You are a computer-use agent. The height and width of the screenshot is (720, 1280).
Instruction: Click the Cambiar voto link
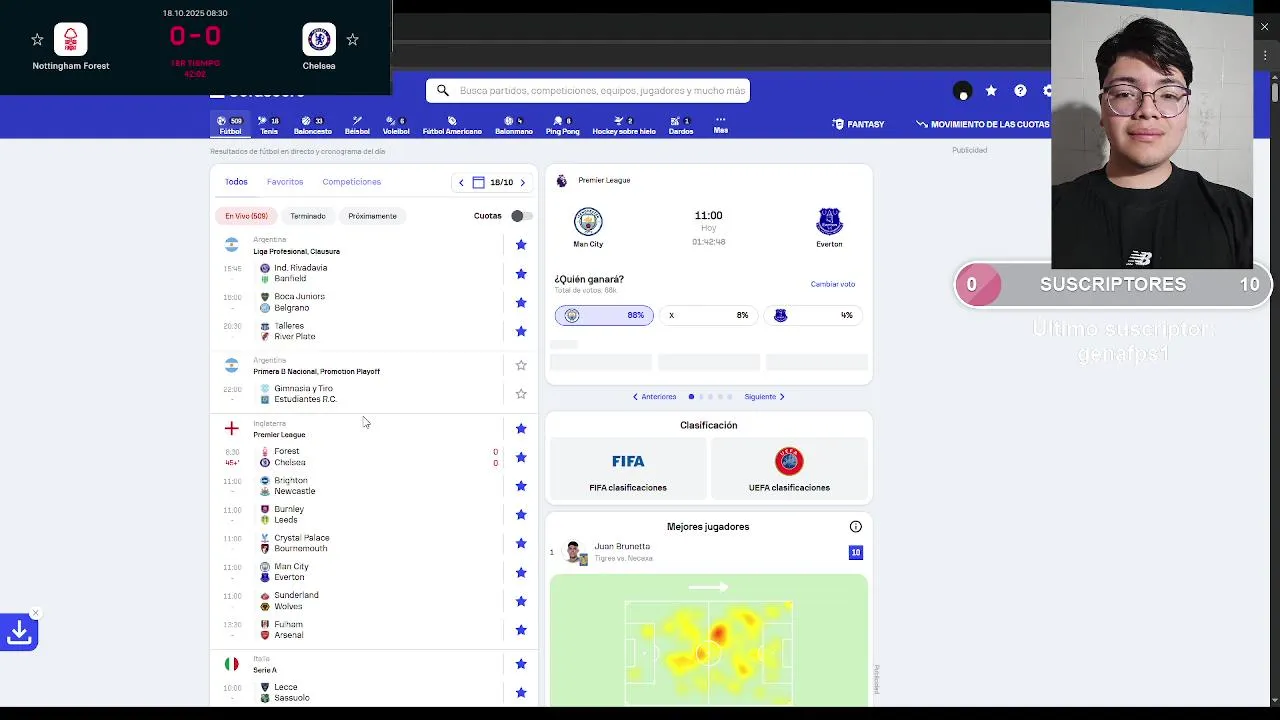click(x=833, y=284)
